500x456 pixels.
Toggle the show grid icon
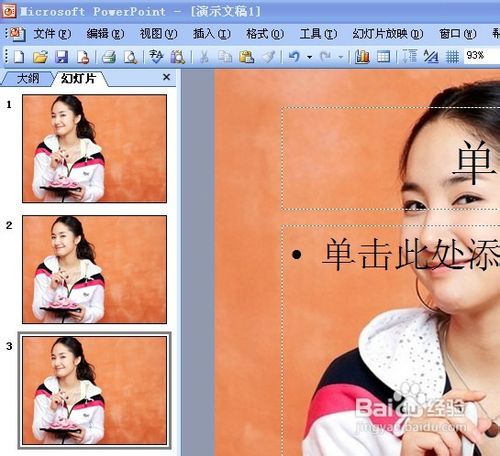[x=452, y=56]
